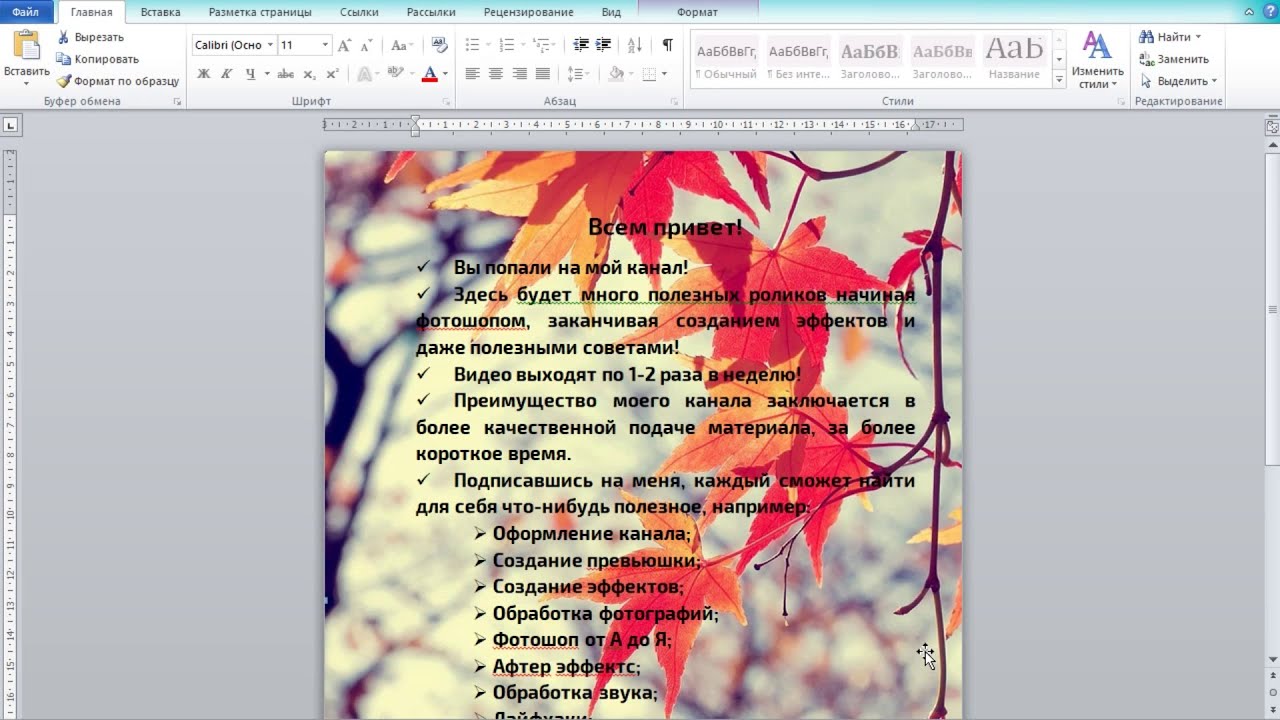Image resolution: width=1280 pixels, height=720 pixels.
Task: Click the heading text "Всем привет!"
Action: [665, 227]
